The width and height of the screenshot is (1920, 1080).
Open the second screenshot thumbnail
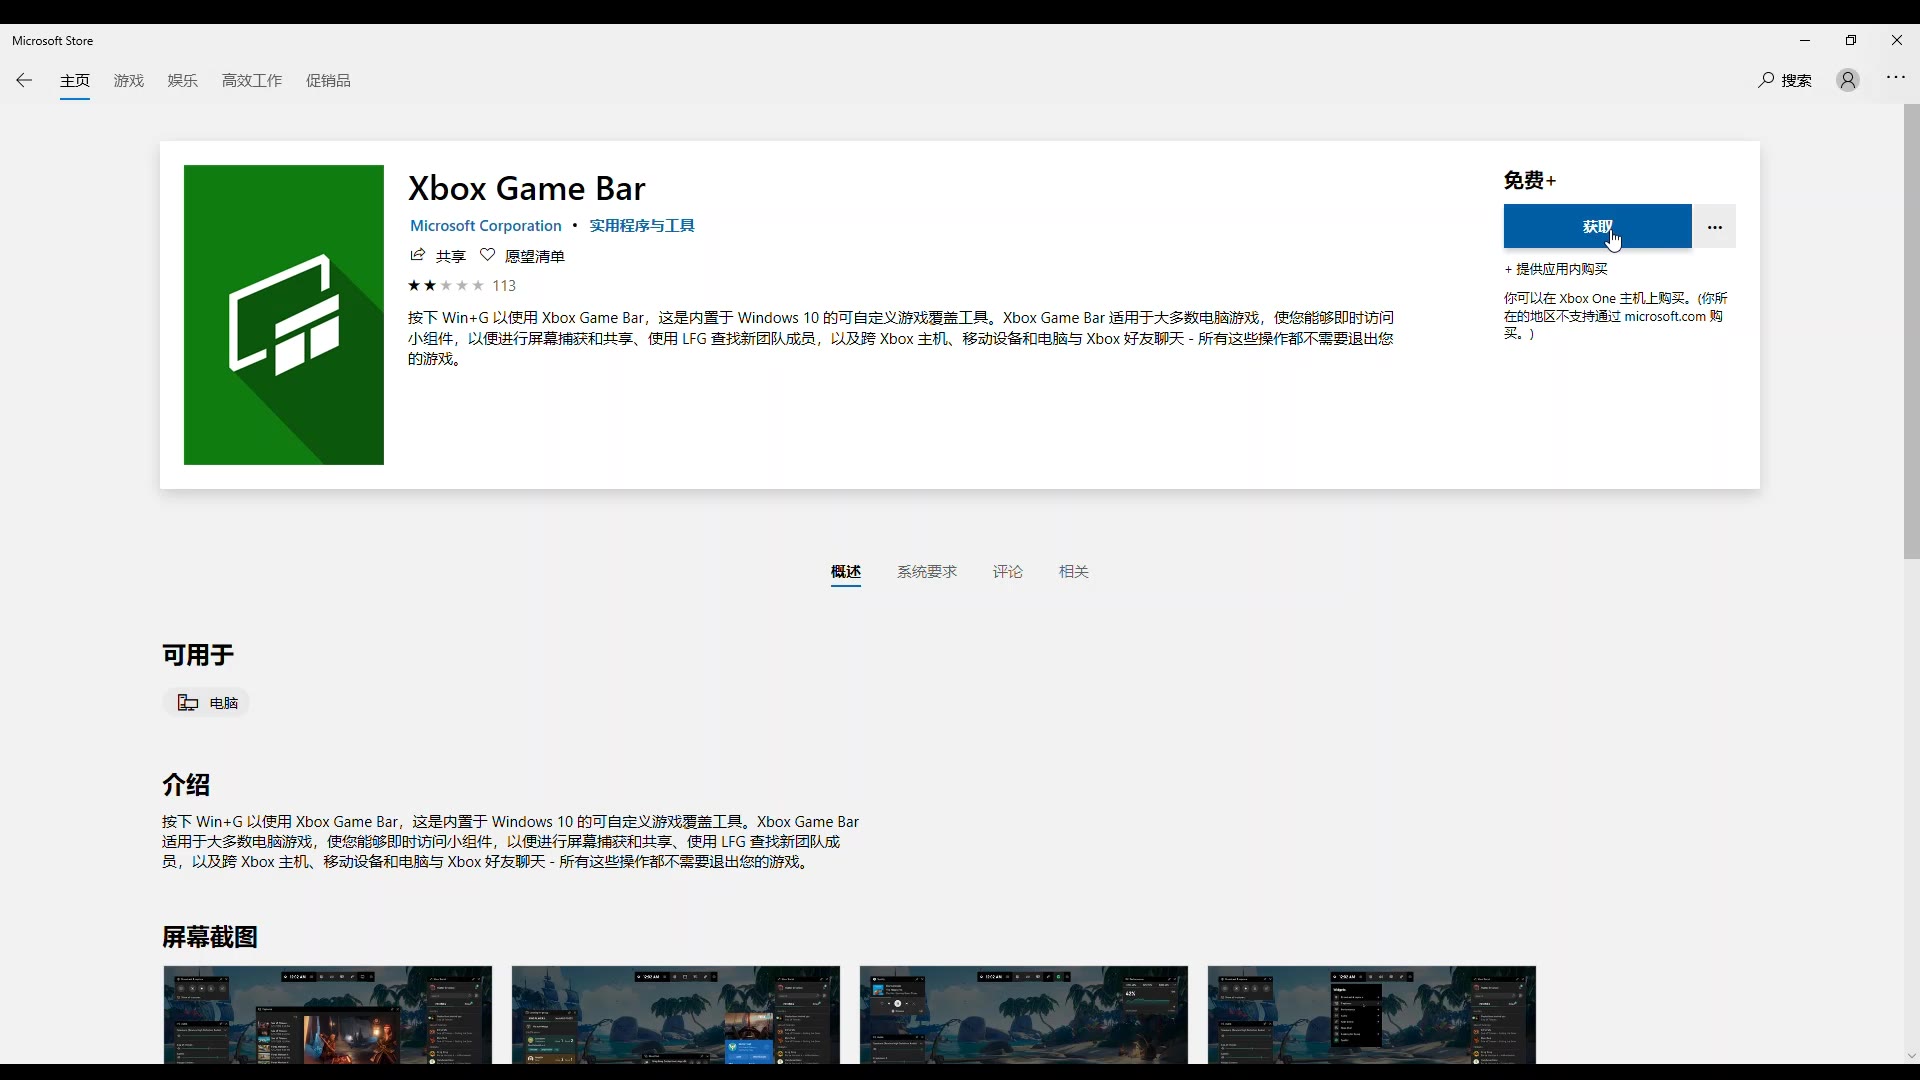tap(676, 1015)
